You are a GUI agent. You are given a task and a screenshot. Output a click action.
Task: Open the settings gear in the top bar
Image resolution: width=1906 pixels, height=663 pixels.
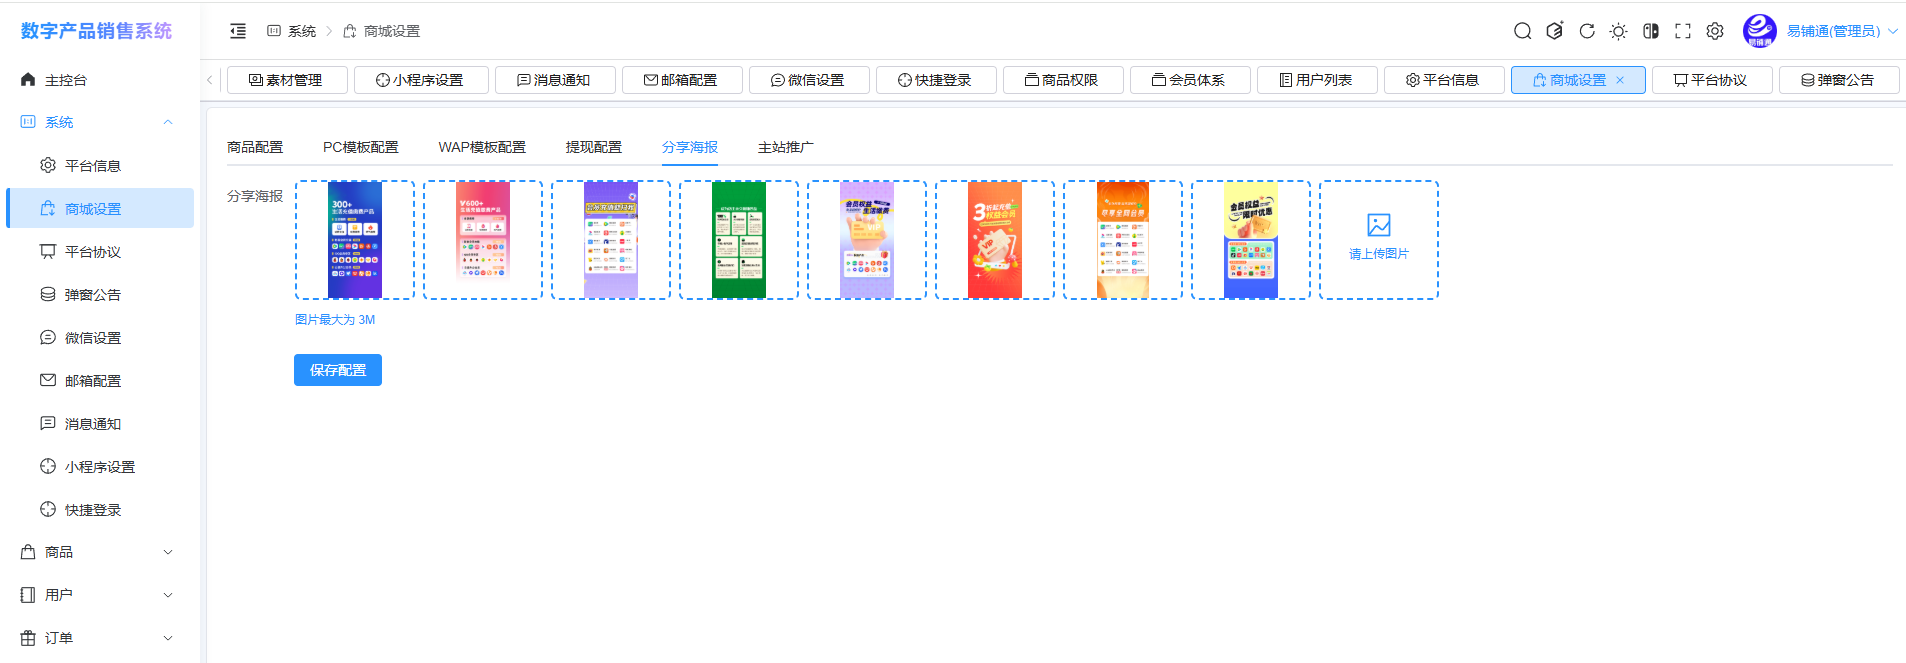(x=1715, y=31)
